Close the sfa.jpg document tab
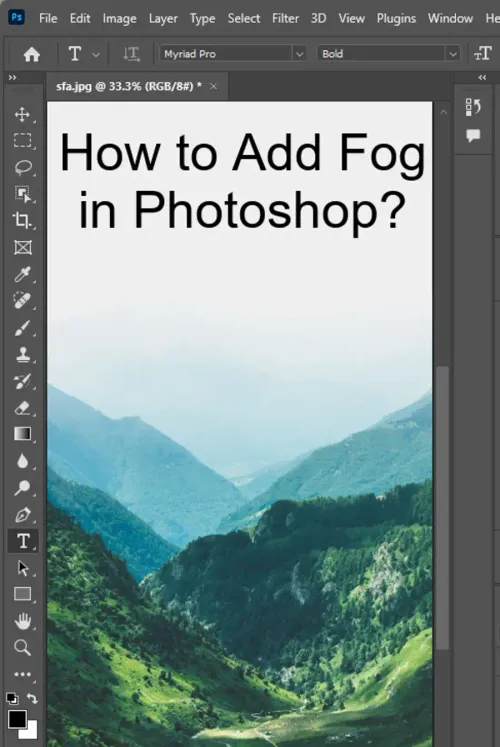The height and width of the screenshot is (747, 500). (x=213, y=86)
